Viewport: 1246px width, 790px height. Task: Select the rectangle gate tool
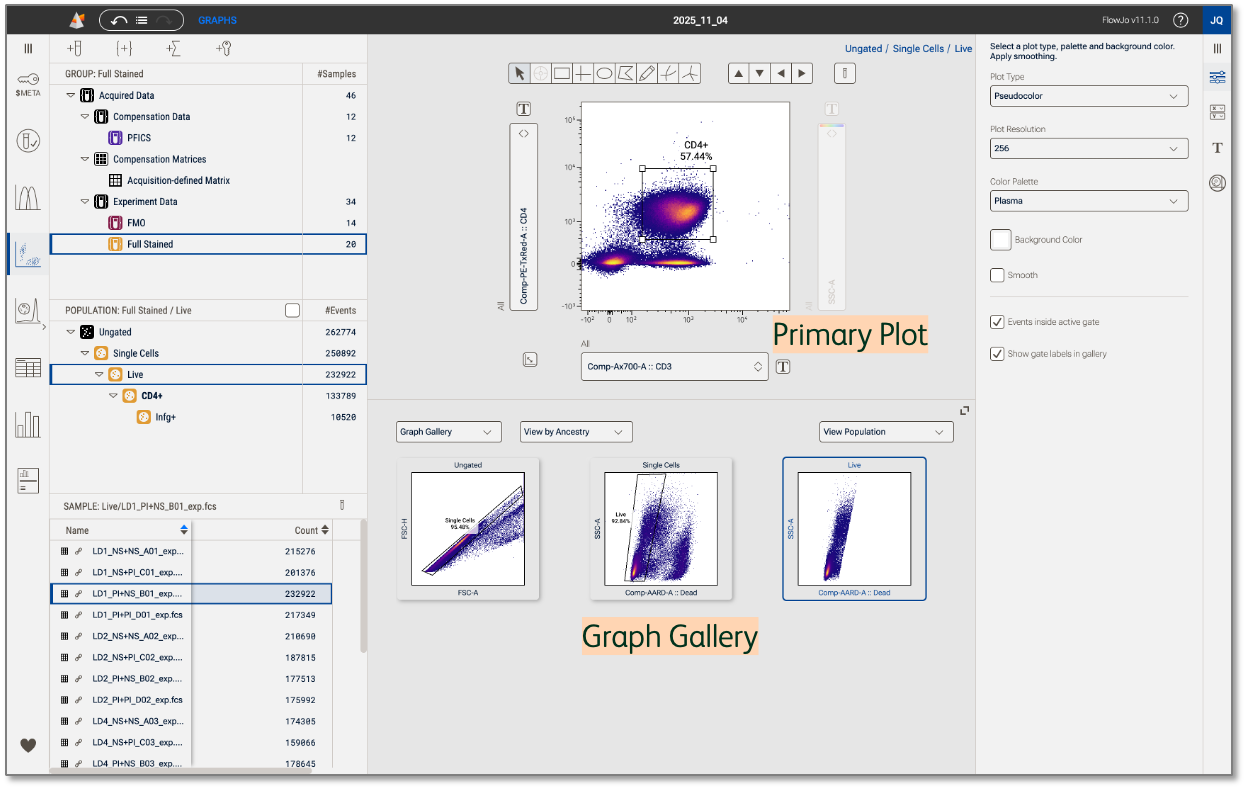562,73
